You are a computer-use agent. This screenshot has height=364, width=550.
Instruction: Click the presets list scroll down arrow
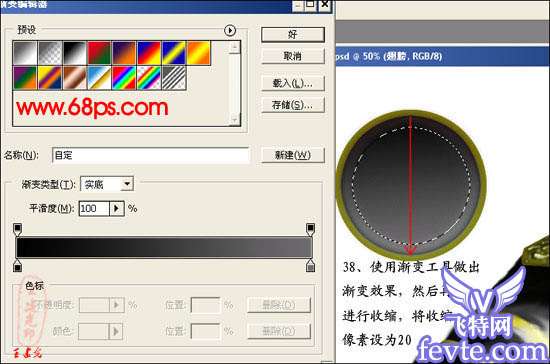234,119
